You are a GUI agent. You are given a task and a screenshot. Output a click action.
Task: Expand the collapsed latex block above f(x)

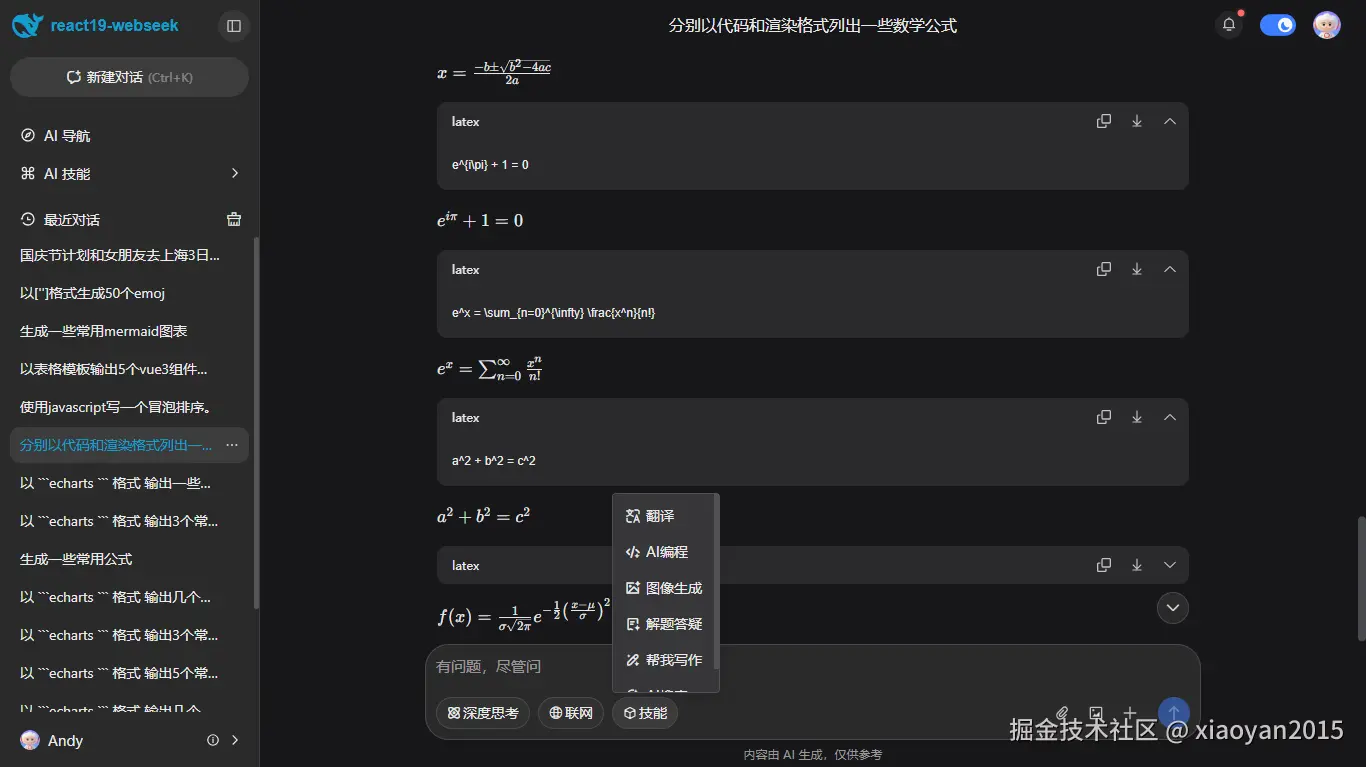coord(1170,565)
